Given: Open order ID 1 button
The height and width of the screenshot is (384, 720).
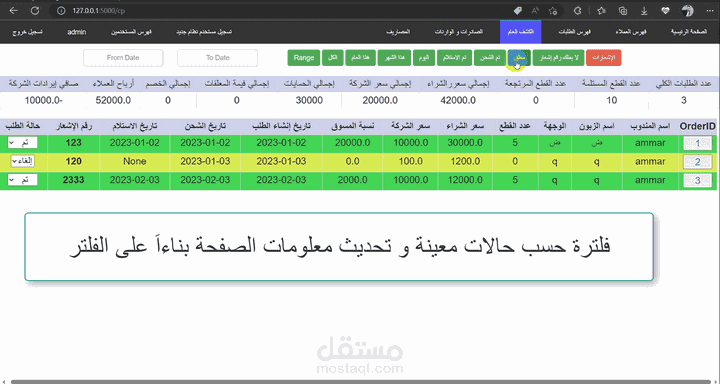Looking at the screenshot, I should (x=698, y=144).
